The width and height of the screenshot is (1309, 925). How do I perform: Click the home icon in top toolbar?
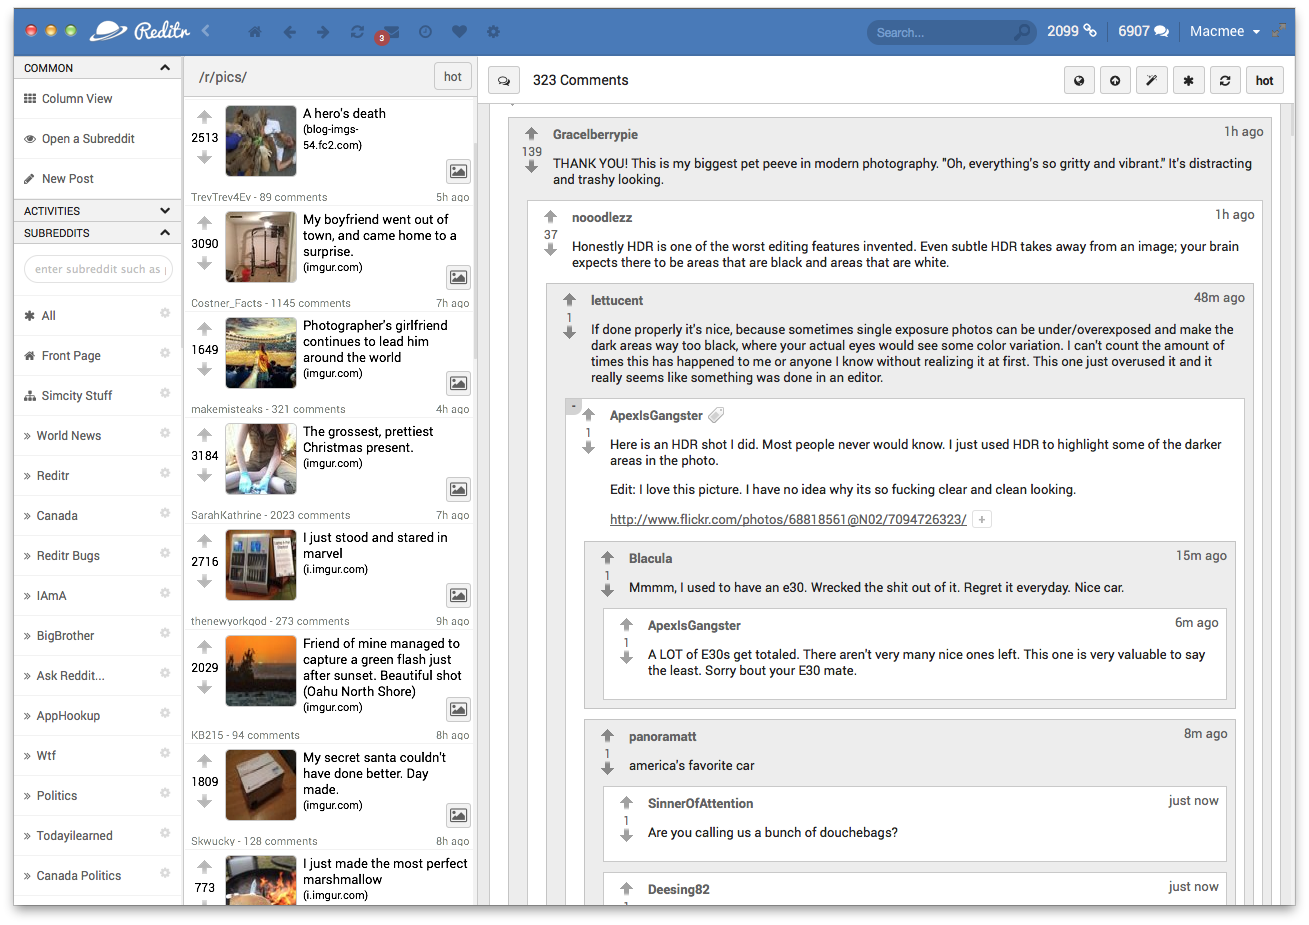point(255,32)
